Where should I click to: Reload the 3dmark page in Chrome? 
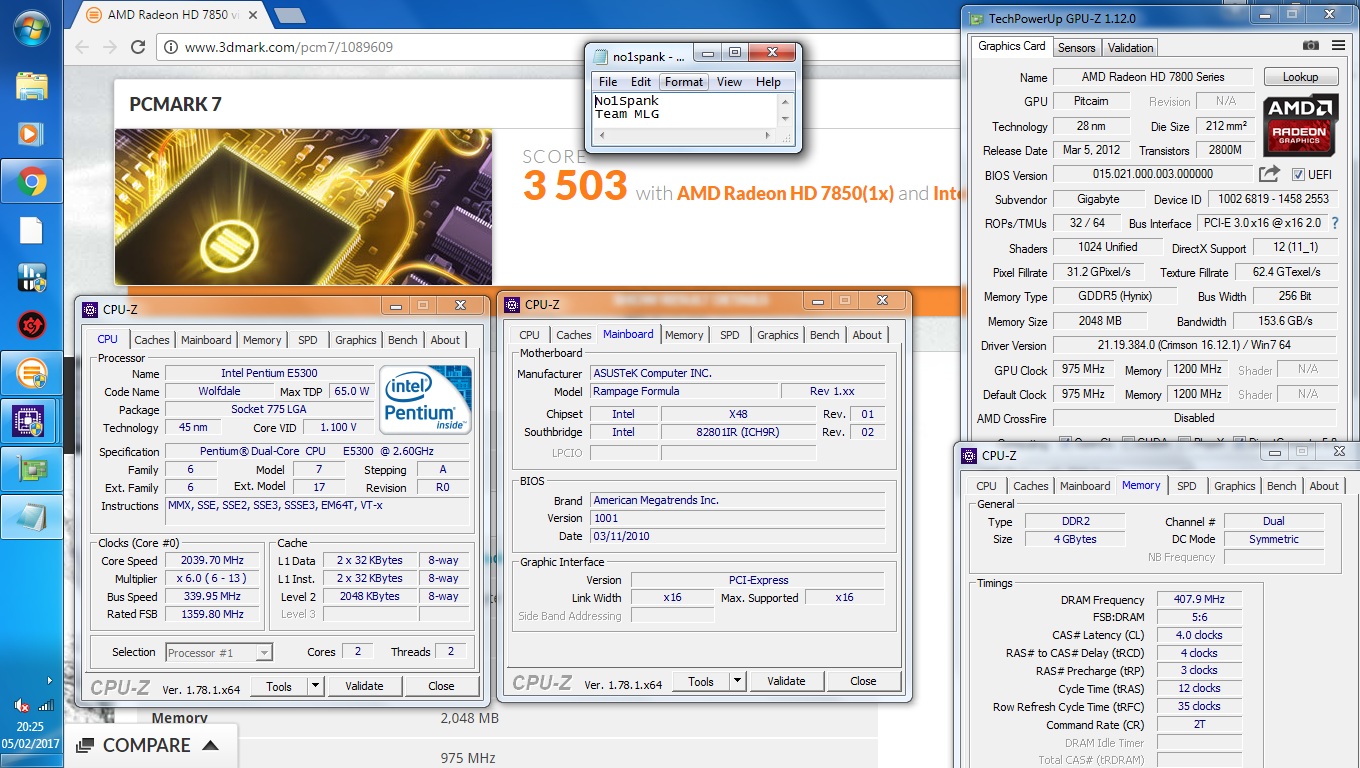click(x=138, y=47)
